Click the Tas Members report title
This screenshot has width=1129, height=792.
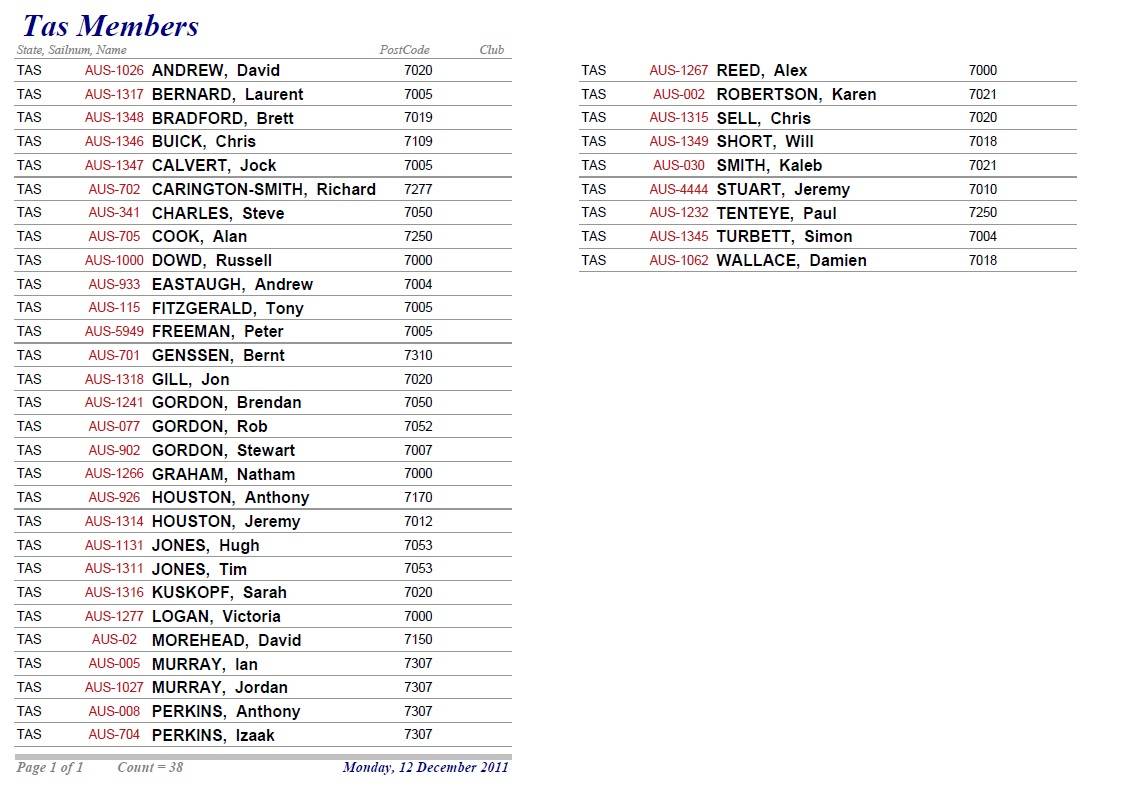pos(110,26)
